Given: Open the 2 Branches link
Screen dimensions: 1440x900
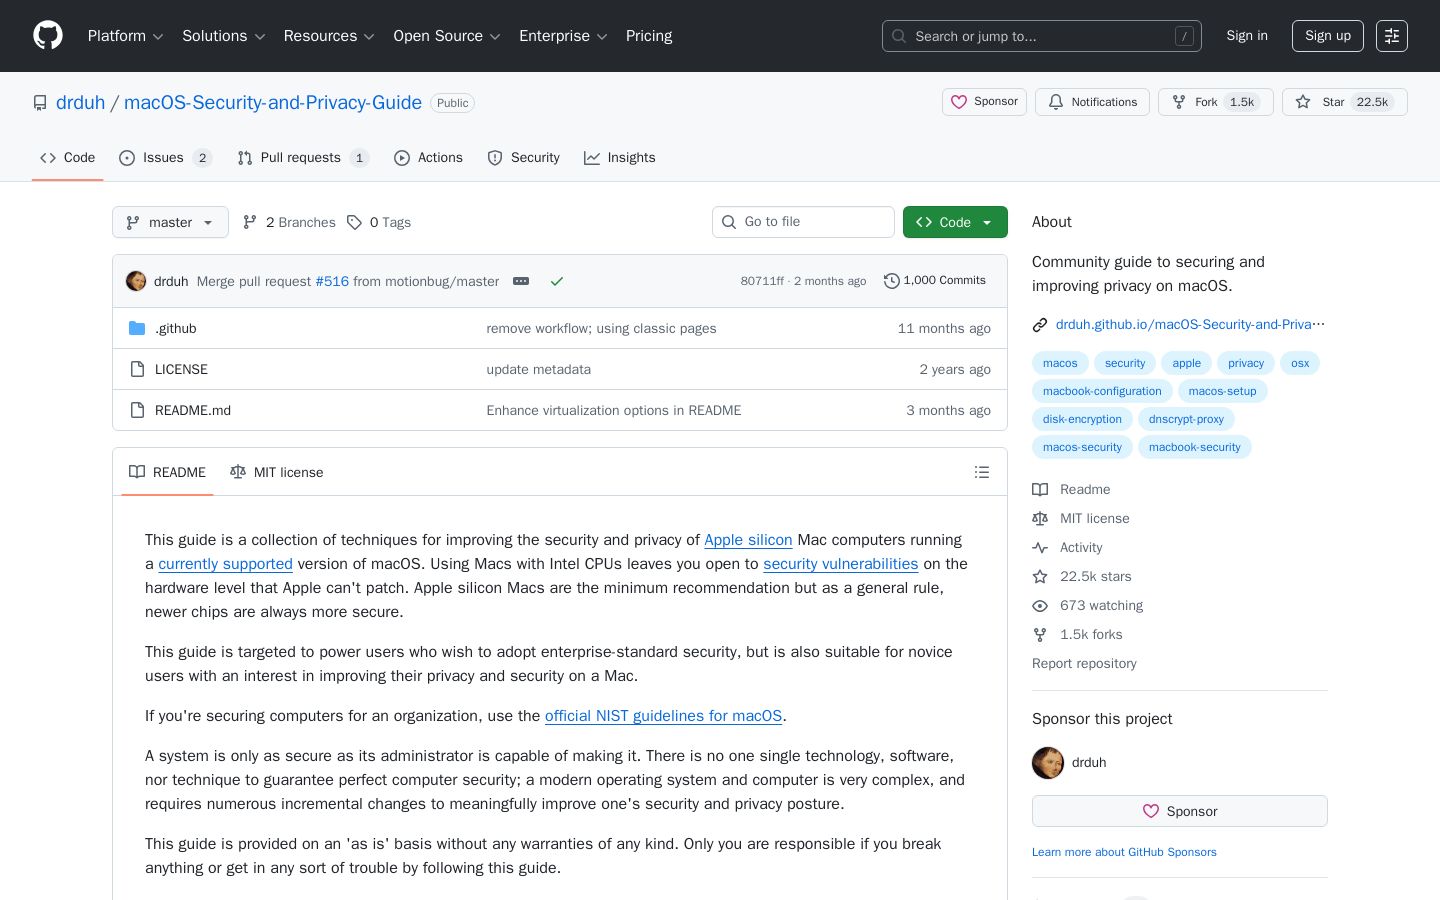Looking at the screenshot, I should point(289,222).
